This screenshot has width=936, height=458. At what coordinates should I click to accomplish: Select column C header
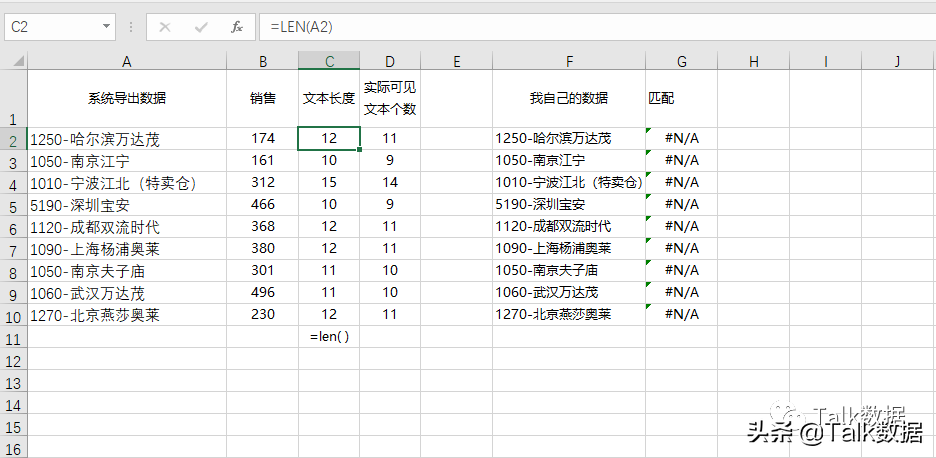pyautogui.click(x=330, y=61)
